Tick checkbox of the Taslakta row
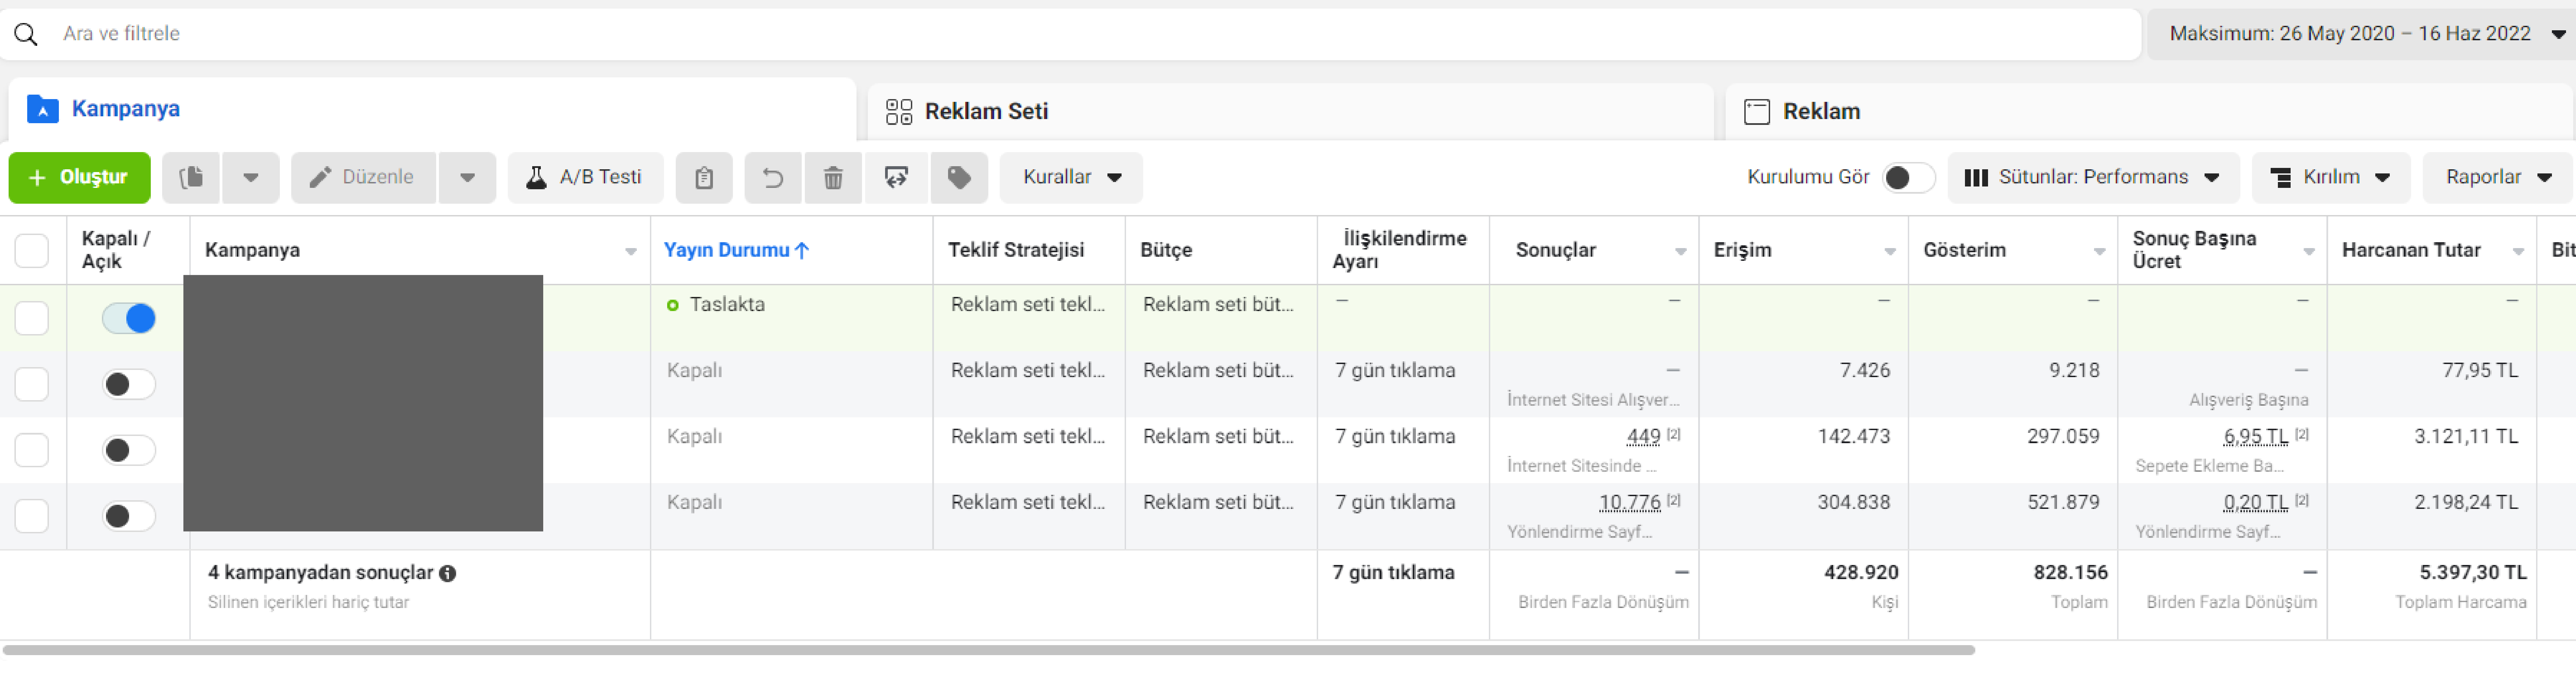2576x694 pixels. [x=32, y=318]
